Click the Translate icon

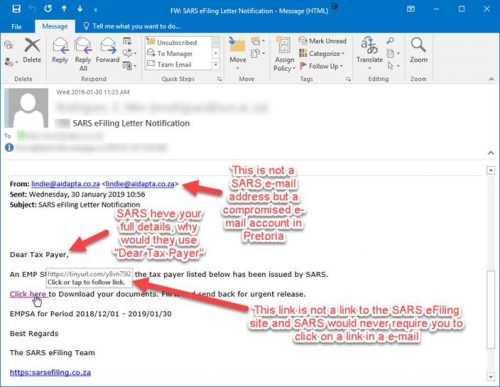click(369, 45)
